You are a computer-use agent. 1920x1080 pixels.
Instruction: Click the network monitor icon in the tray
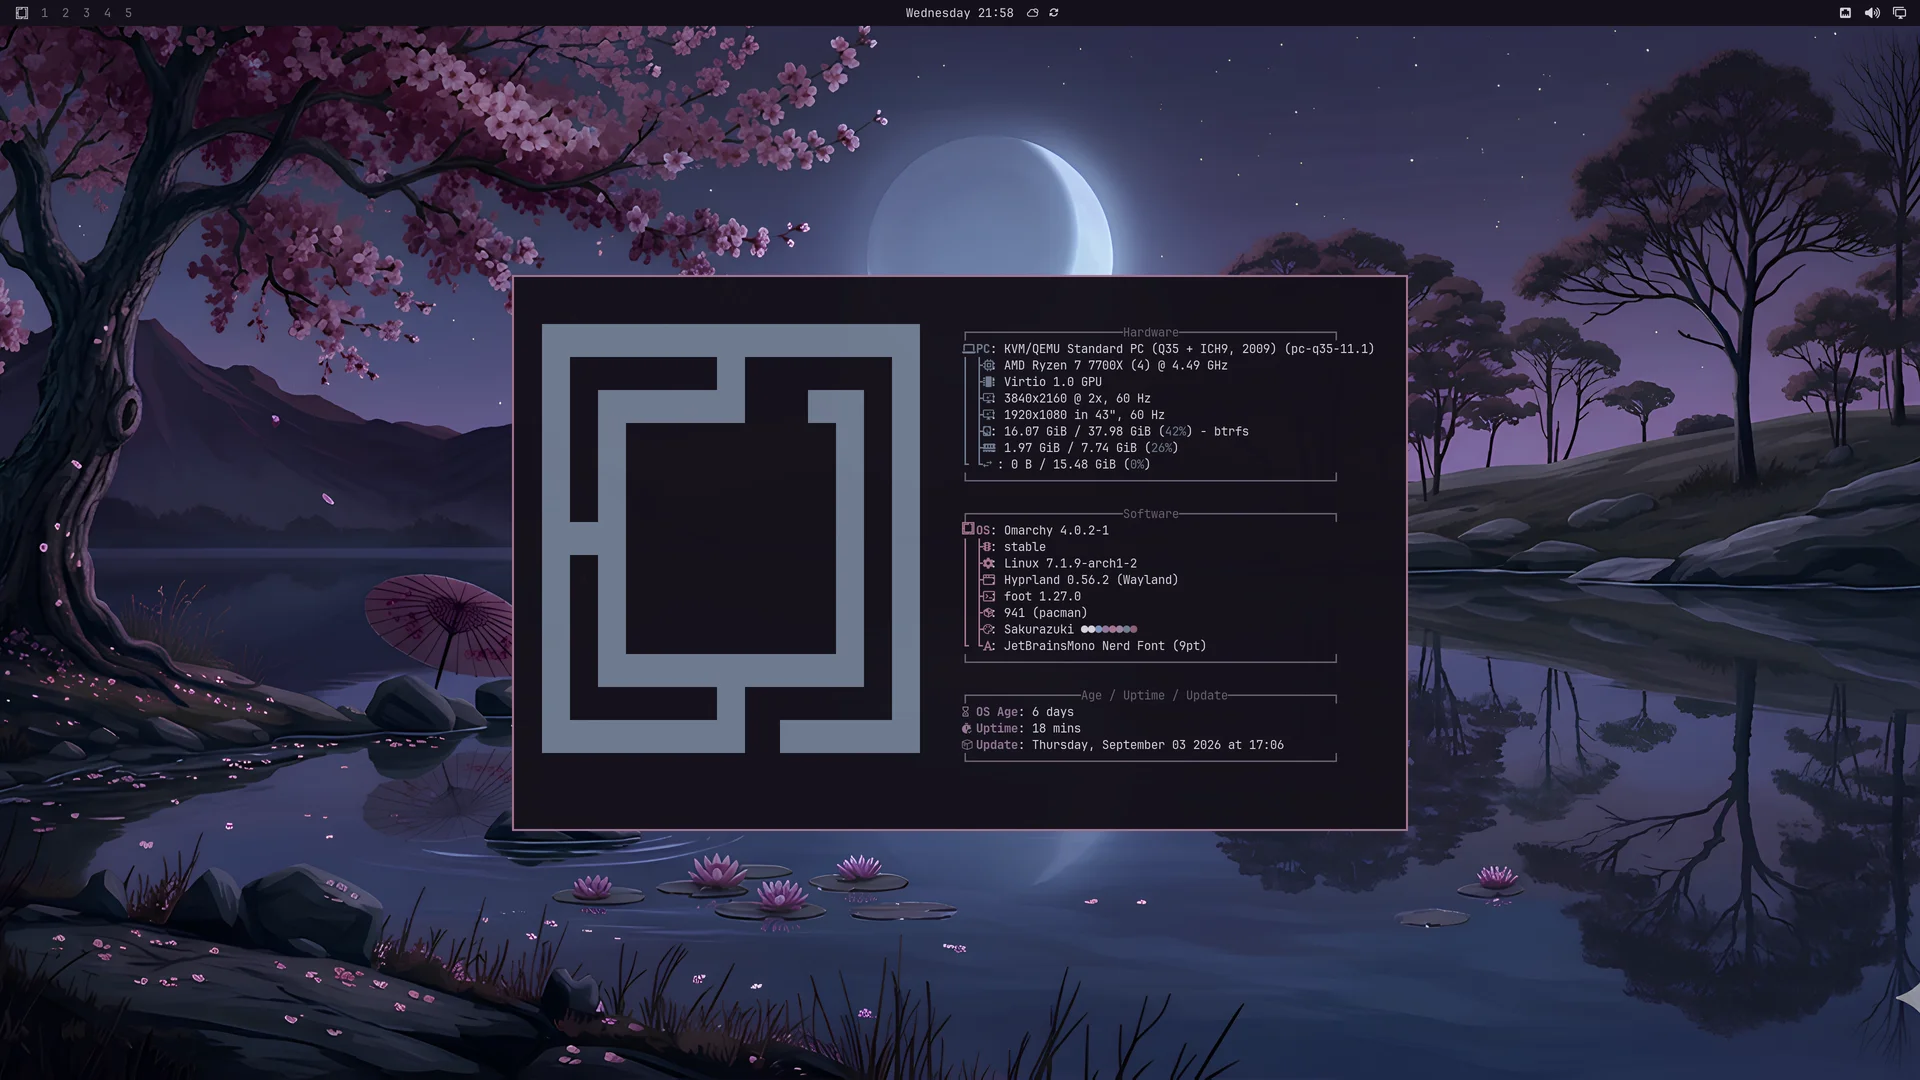(x=1899, y=13)
